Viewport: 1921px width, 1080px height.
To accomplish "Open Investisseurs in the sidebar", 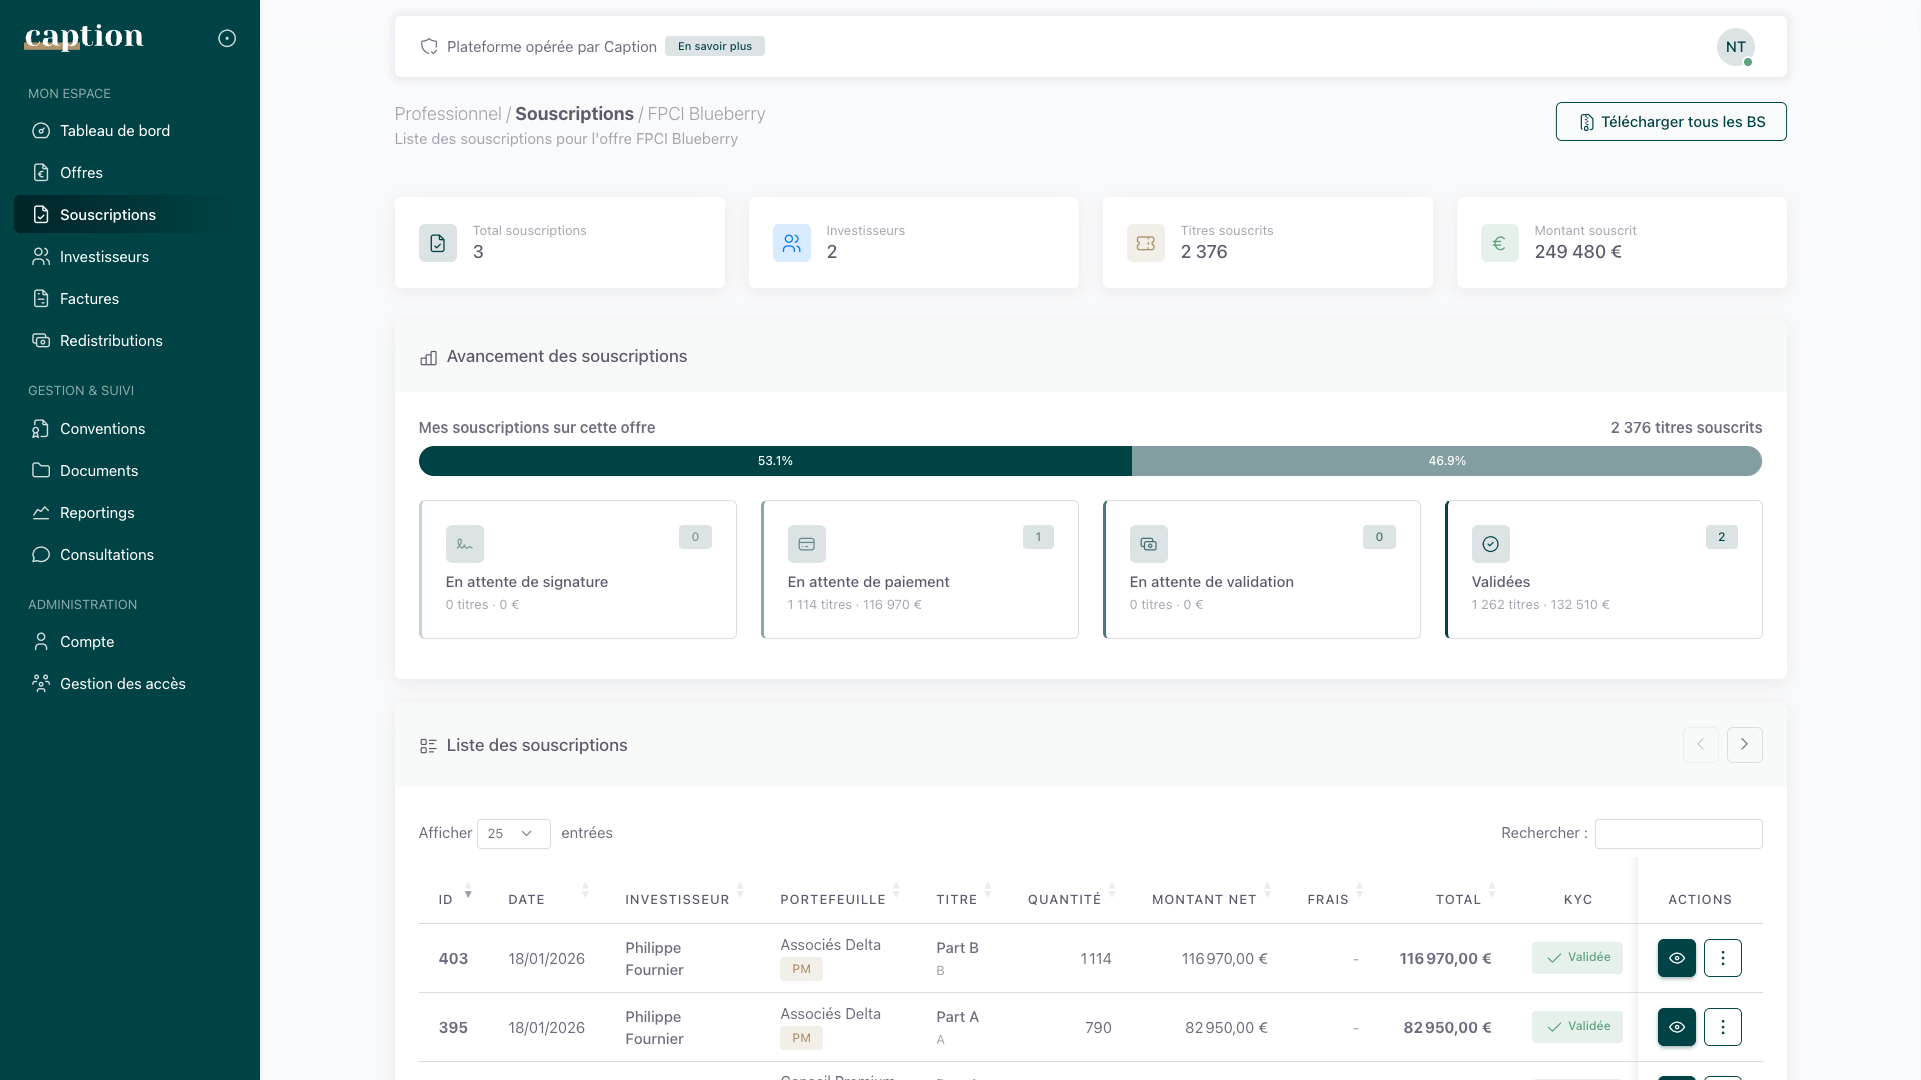I will [104, 257].
